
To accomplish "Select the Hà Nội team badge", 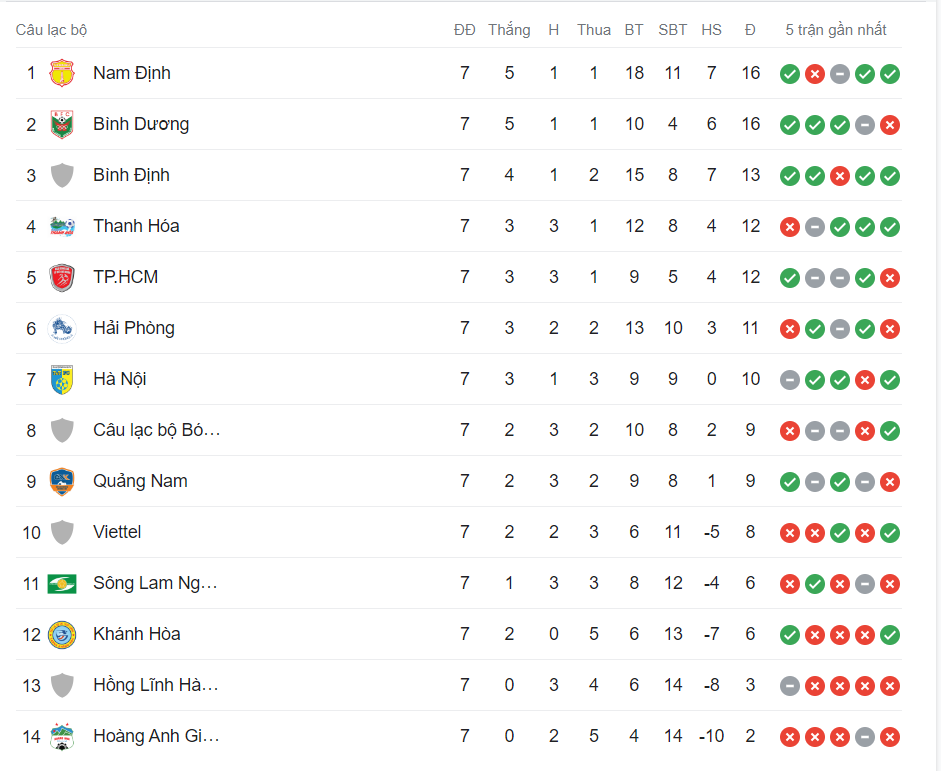I will tap(63, 379).
